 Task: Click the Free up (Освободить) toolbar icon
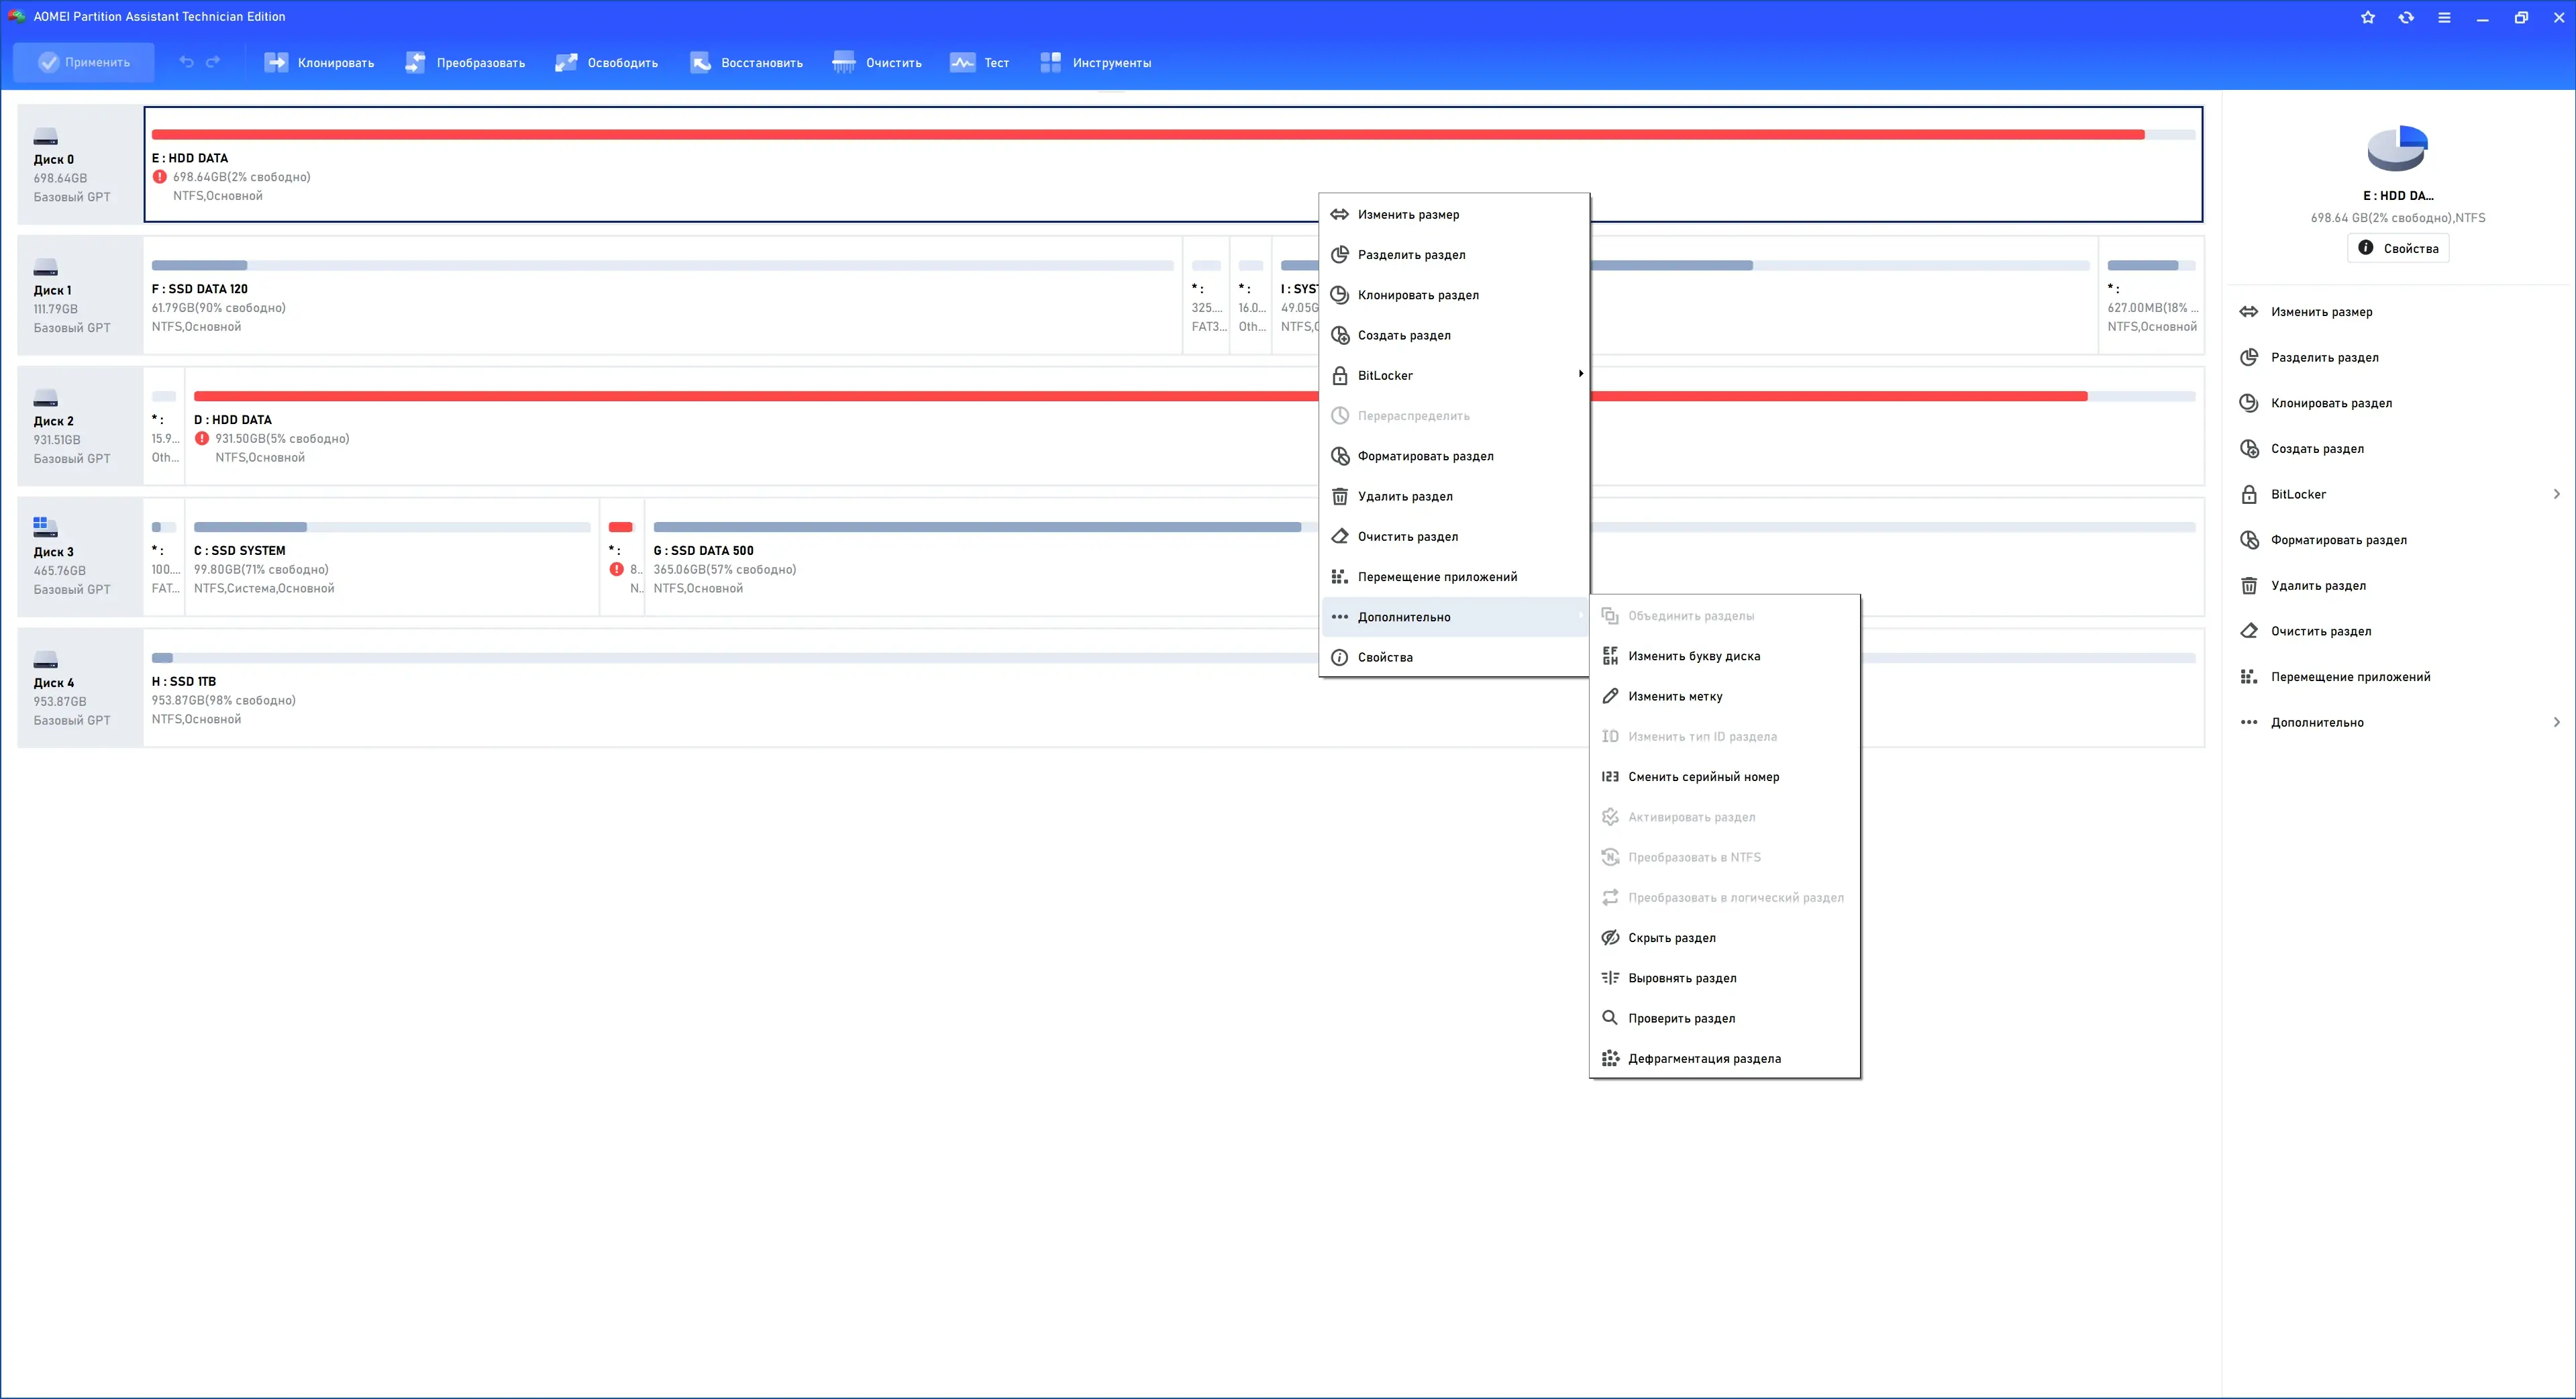(566, 62)
